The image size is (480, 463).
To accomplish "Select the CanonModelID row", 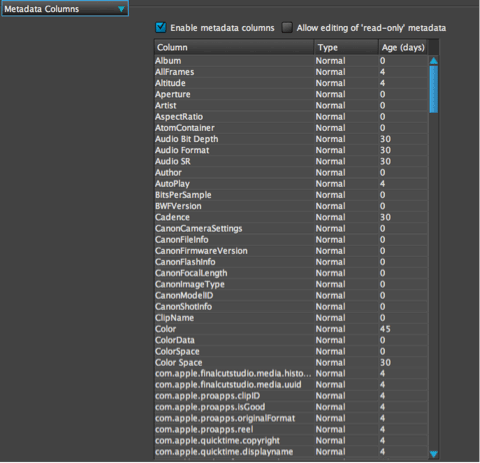I will pyautogui.click(x=291, y=295).
